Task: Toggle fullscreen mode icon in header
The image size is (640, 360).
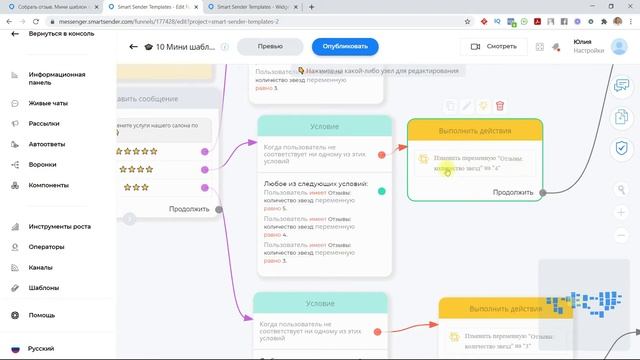Action: click(540, 47)
